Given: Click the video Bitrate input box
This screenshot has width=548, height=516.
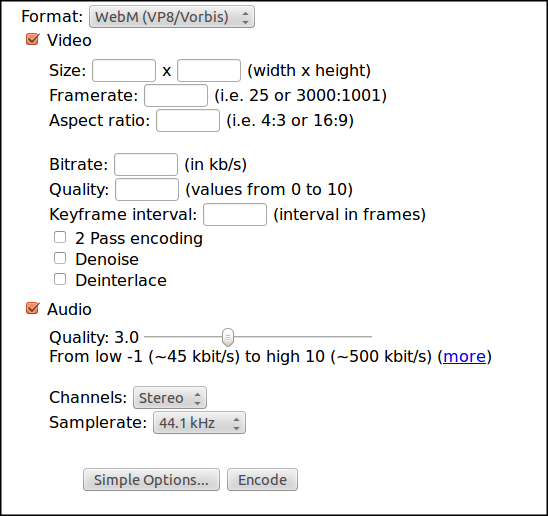Looking at the screenshot, I should coord(146,164).
